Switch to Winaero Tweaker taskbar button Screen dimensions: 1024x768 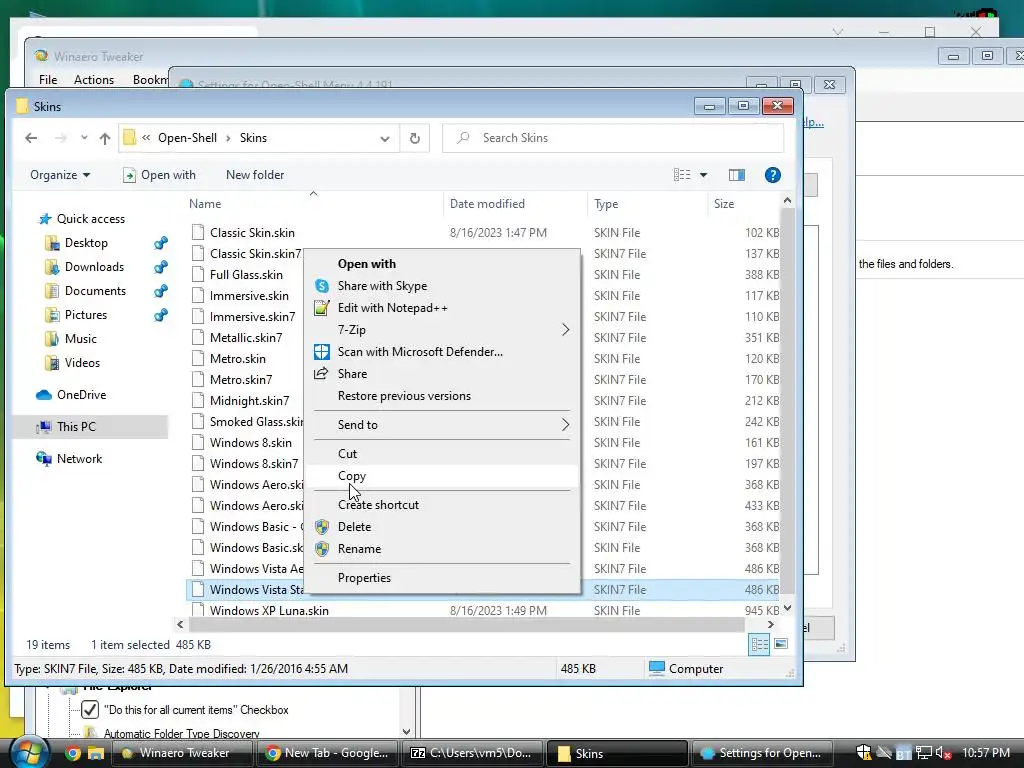point(182,753)
